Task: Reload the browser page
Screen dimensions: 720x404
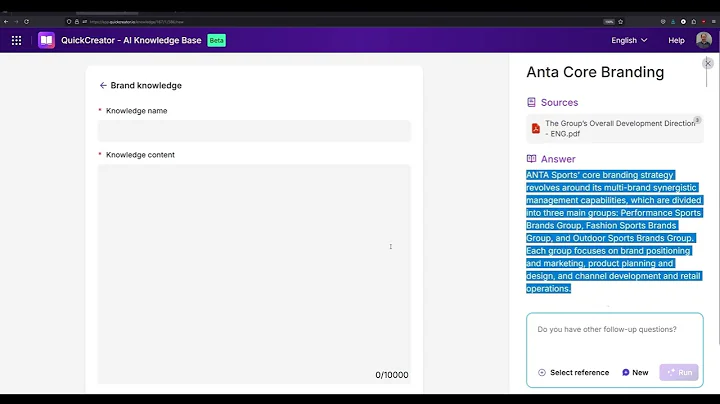Action: (26, 22)
